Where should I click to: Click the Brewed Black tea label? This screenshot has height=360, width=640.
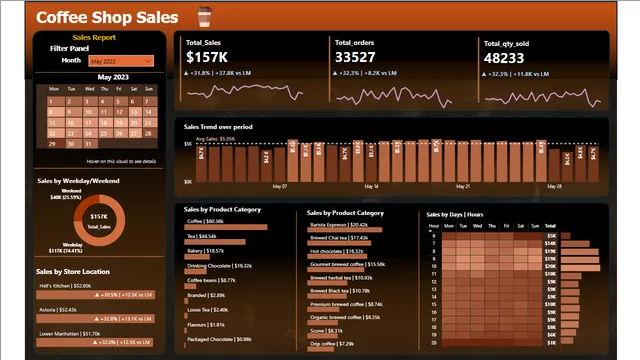(x=340, y=291)
